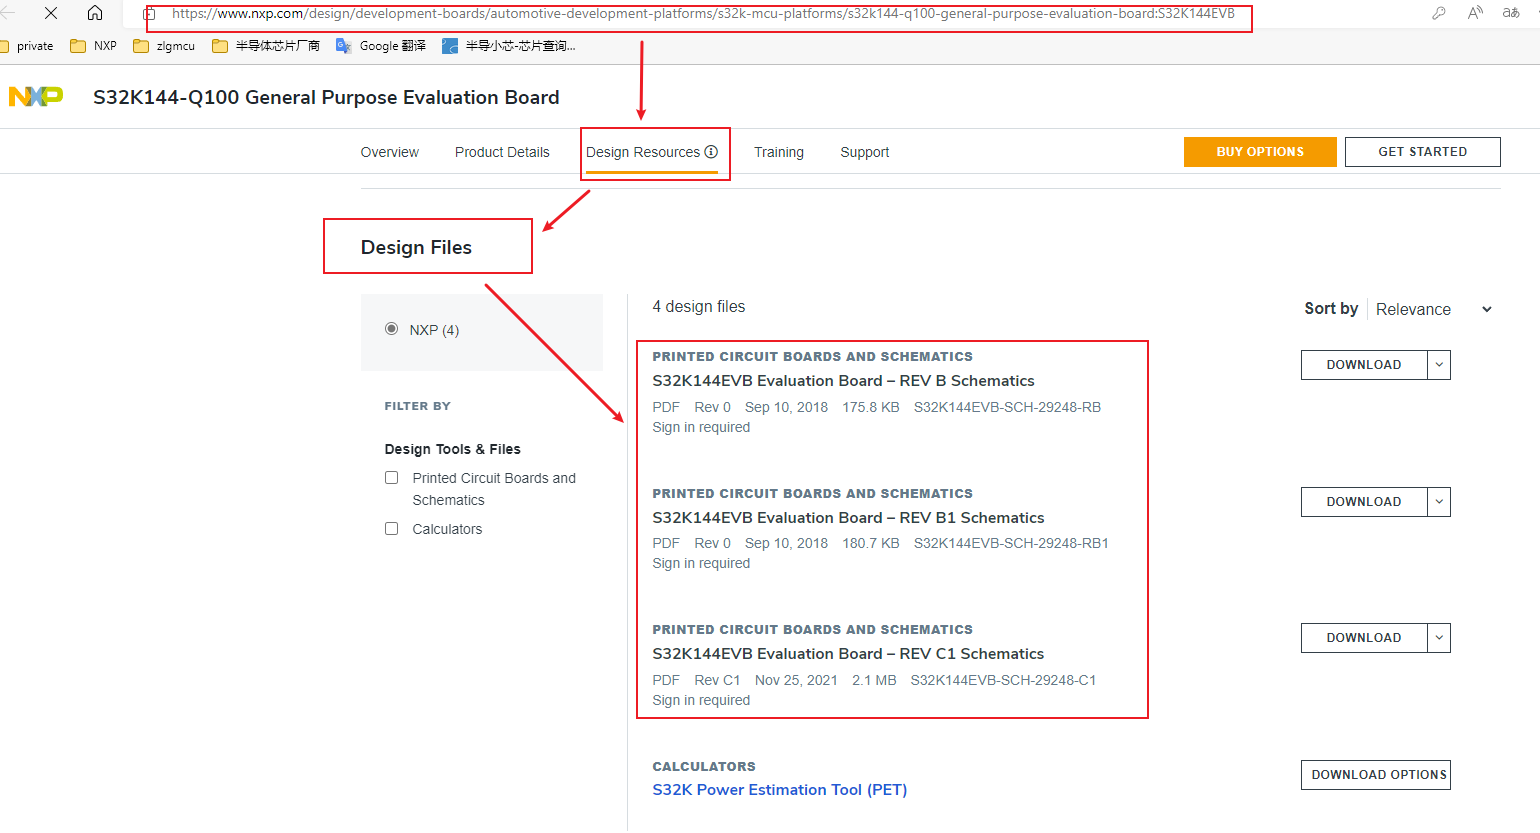Open the Design Resources tab
The width and height of the screenshot is (1540, 833).
tap(643, 152)
